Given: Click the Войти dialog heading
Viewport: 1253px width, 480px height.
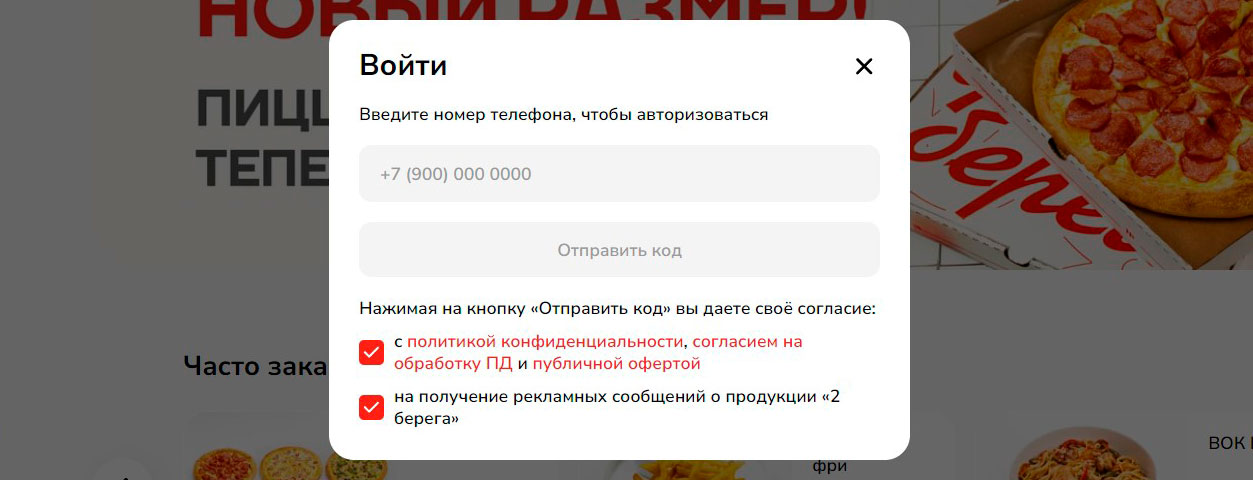Looking at the screenshot, I should click(403, 66).
